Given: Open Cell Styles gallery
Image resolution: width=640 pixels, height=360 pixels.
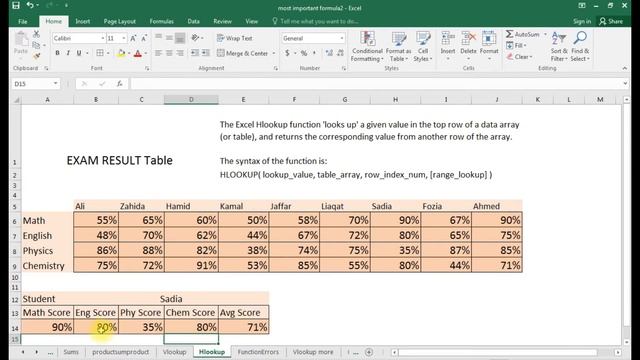Looking at the screenshot, I should [423, 47].
